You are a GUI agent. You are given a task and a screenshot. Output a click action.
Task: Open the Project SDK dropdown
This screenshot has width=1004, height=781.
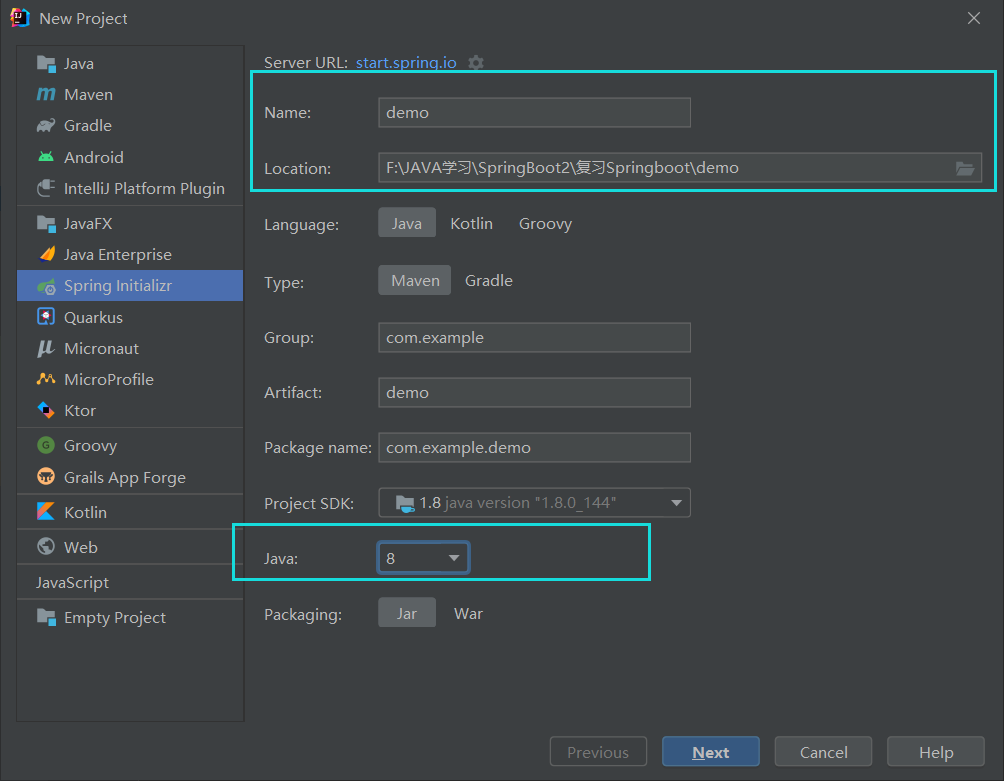[x=534, y=503]
